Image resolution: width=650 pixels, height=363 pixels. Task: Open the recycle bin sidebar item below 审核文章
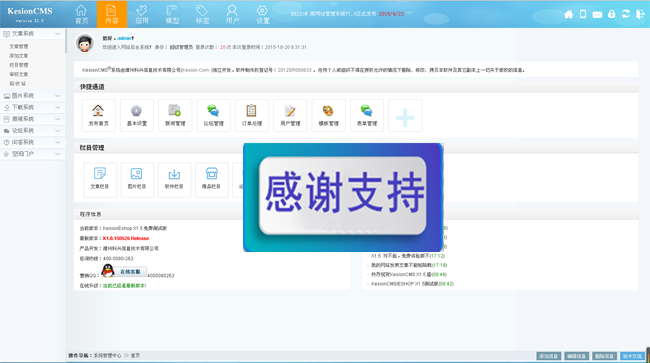[17, 84]
